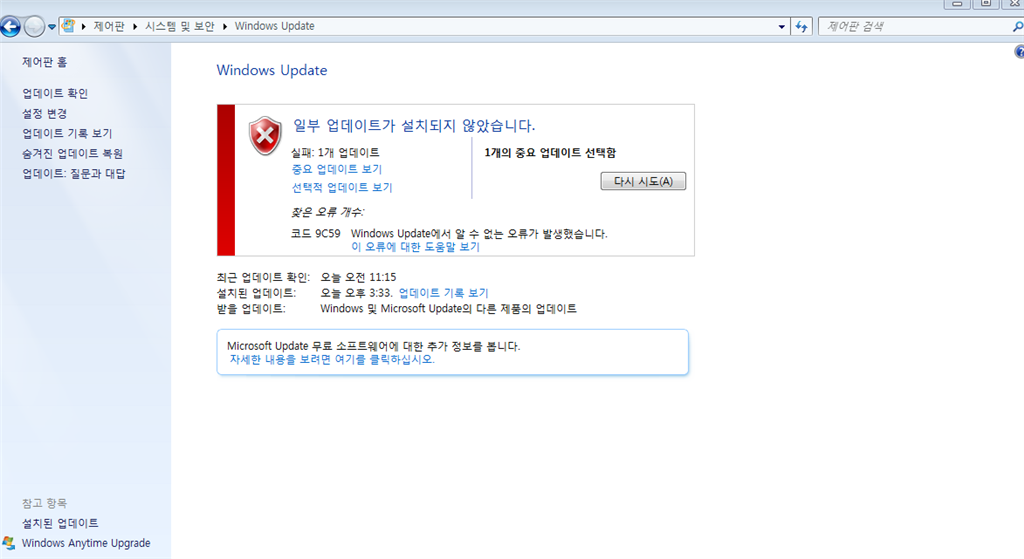Click the Windows Update page title

tap(272, 71)
